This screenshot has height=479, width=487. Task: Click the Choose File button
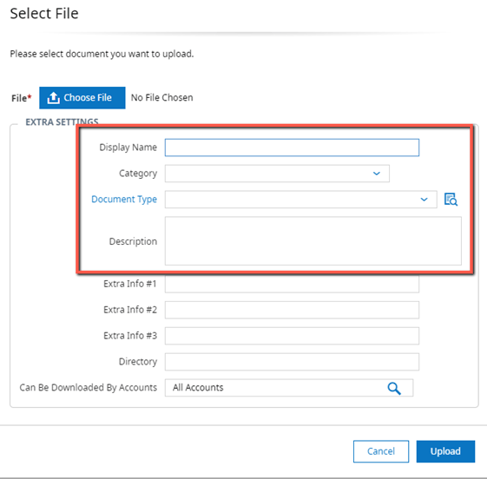click(82, 98)
